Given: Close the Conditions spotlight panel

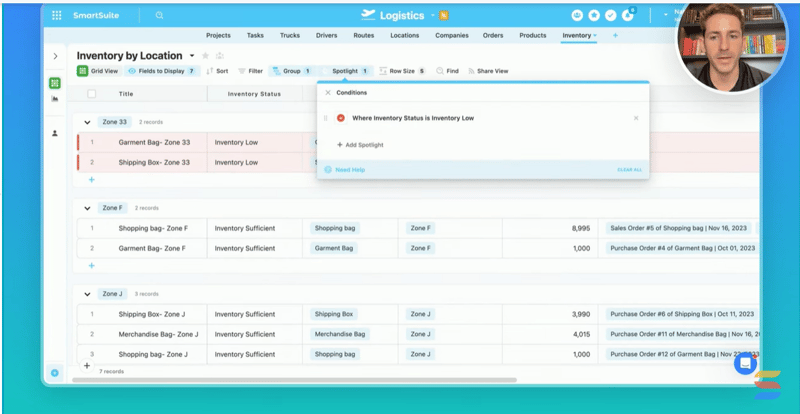Looking at the screenshot, I should pyautogui.click(x=328, y=92).
